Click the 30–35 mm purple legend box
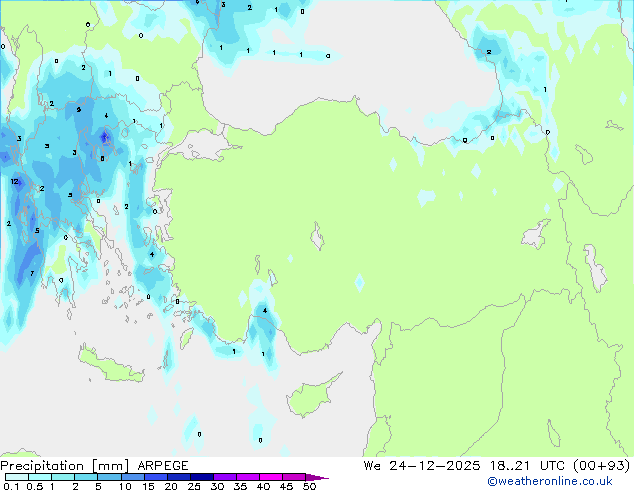Screen dimensions: 634x490 (x=225, y=477)
